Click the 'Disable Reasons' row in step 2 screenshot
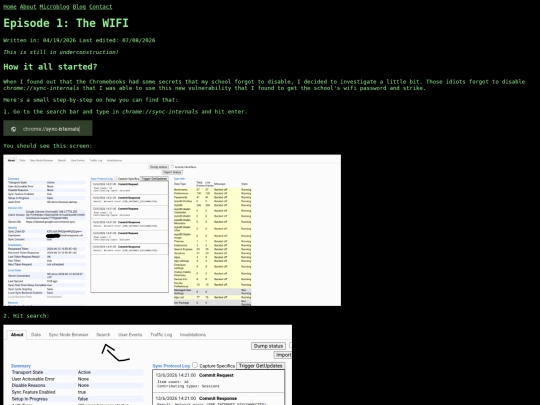The height and width of the screenshot is (405, 540). [77, 385]
